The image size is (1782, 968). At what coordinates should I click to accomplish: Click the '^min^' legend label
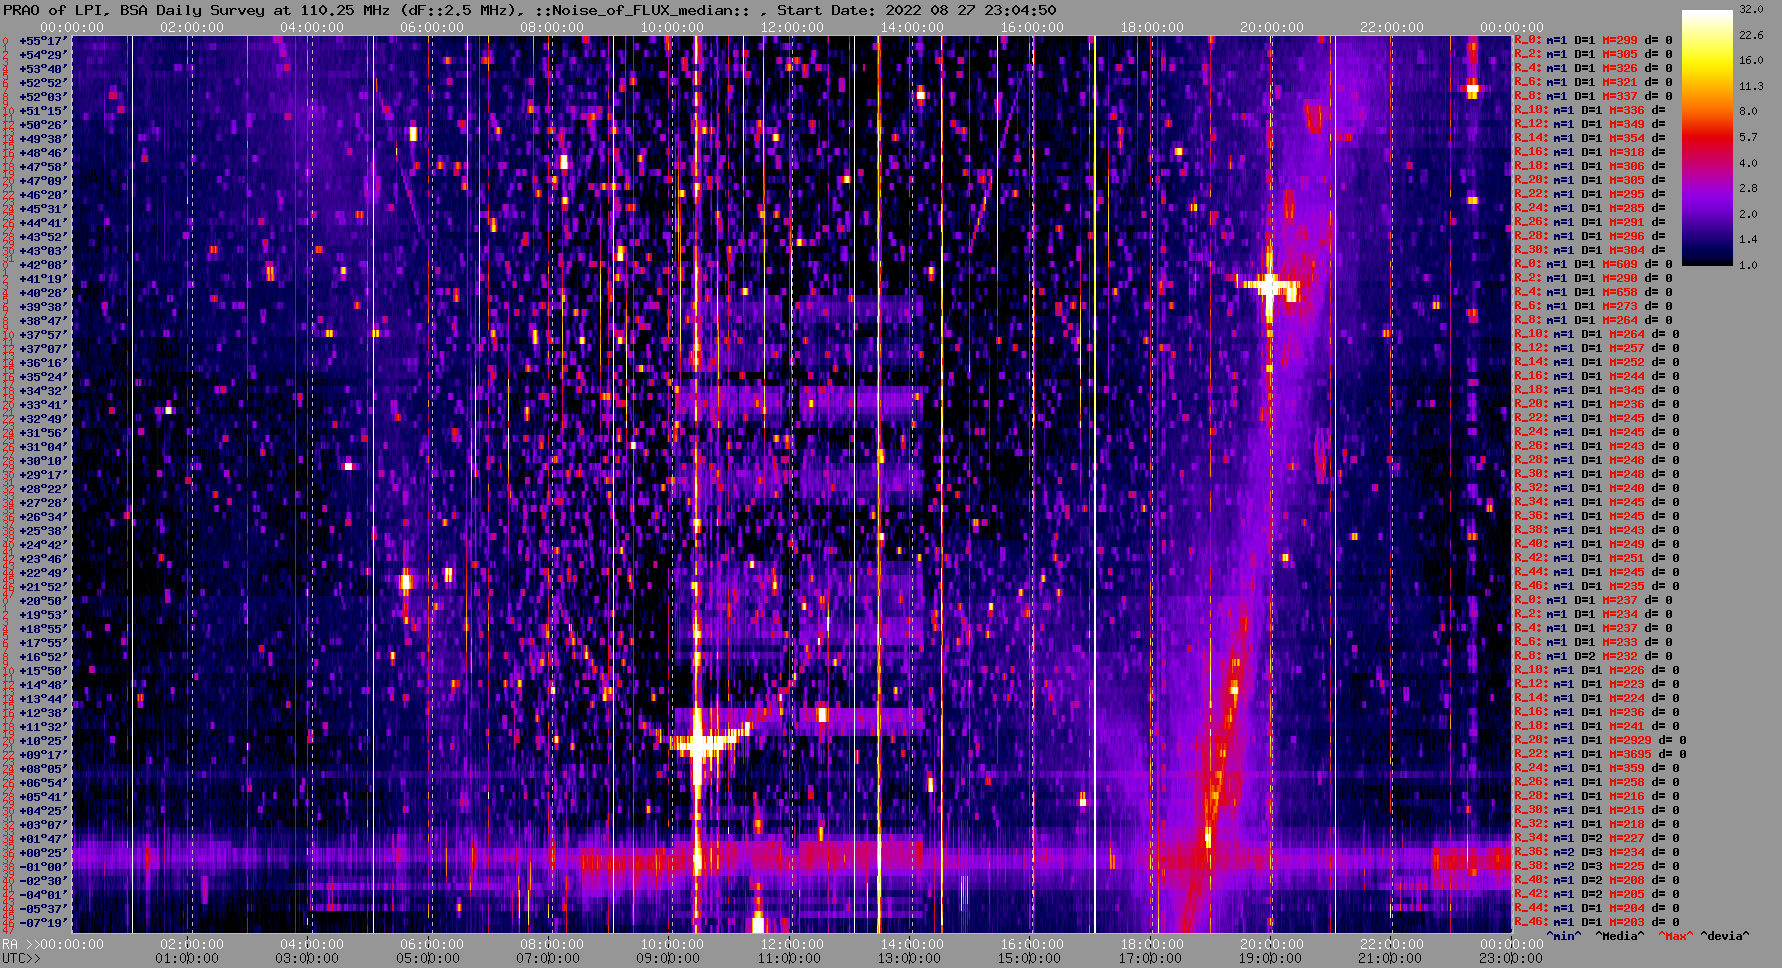click(1564, 936)
